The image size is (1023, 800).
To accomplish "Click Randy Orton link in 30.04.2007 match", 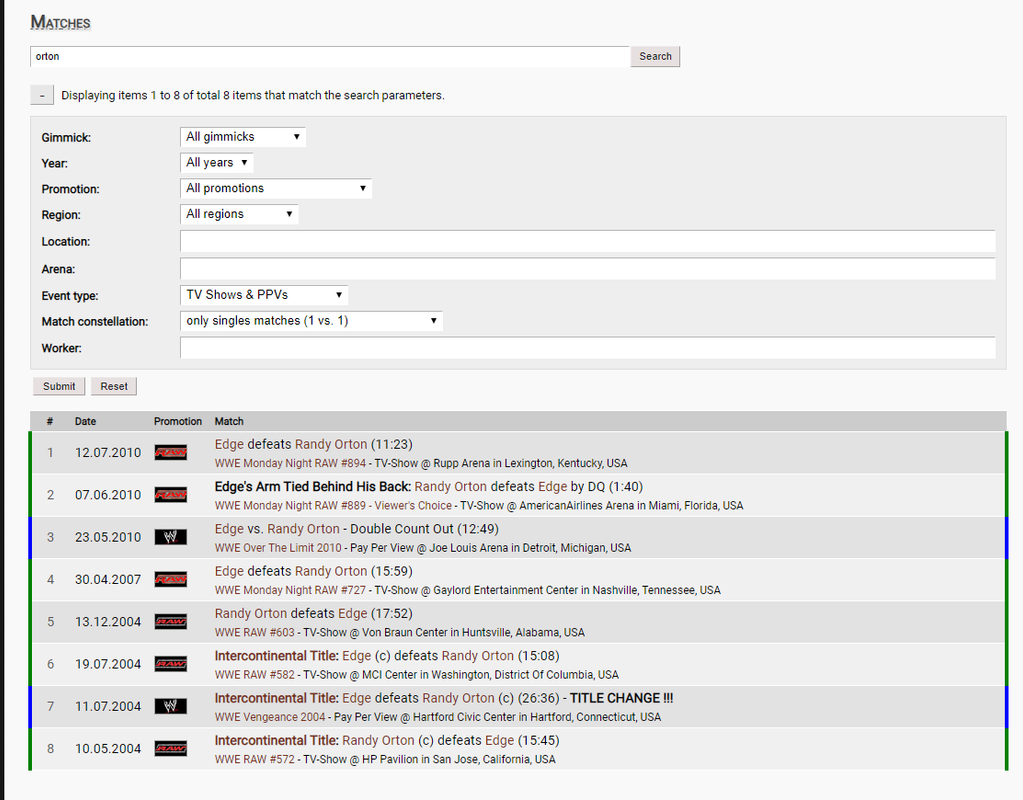I will [x=331, y=572].
